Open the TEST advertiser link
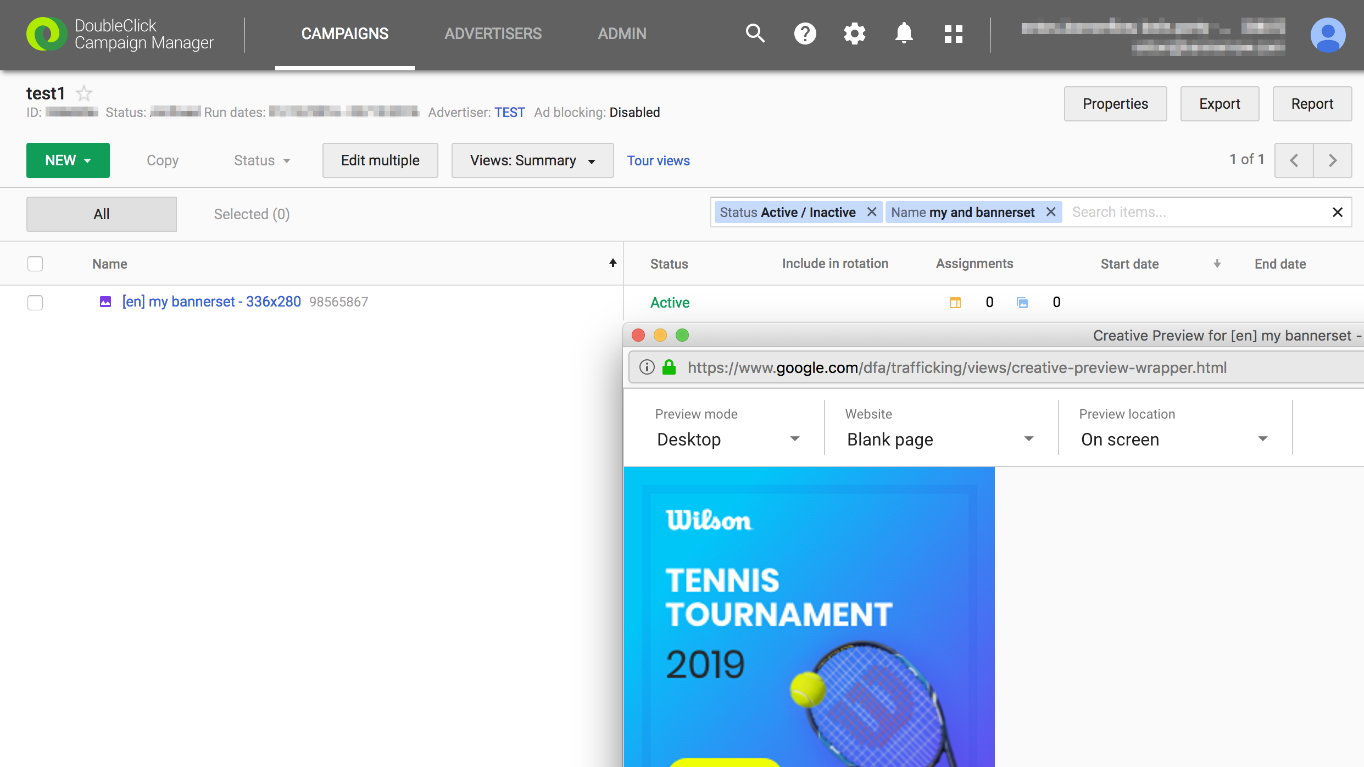1364x767 pixels. click(x=510, y=112)
